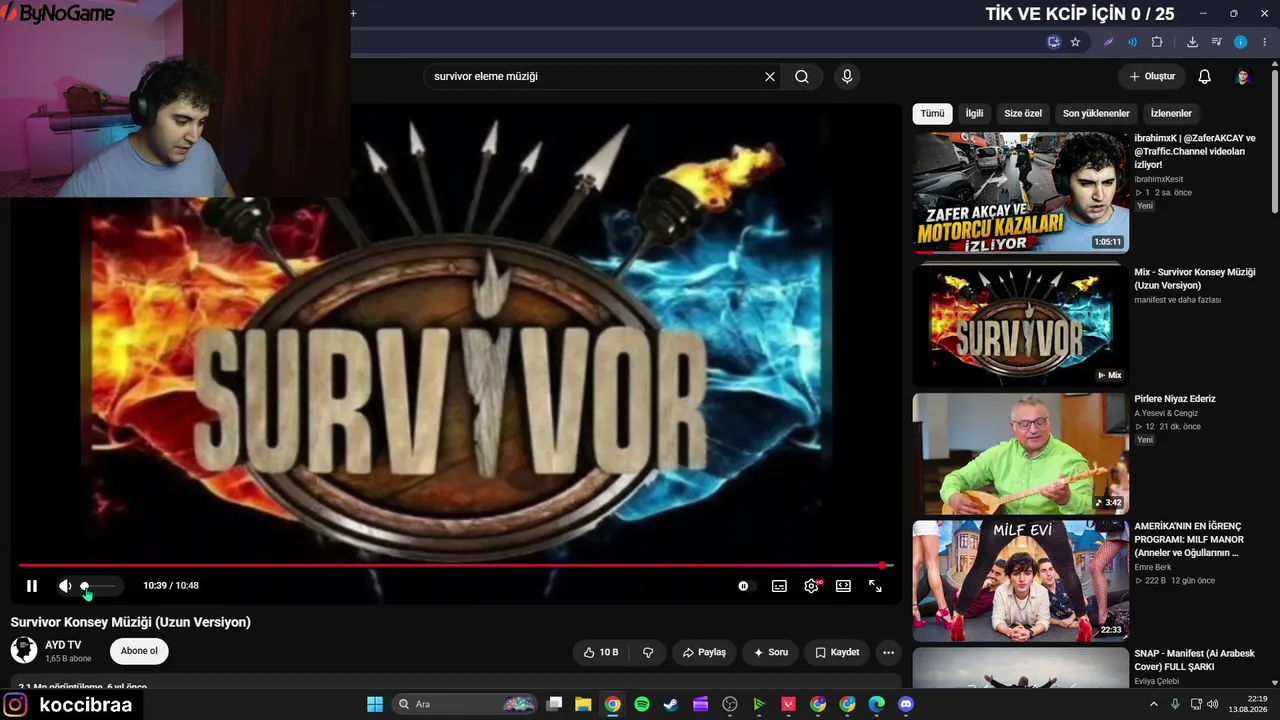Image resolution: width=1280 pixels, height=720 pixels.
Task: Open 'SNAP - Manifest' video title
Action: click(x=1194, y=660)
